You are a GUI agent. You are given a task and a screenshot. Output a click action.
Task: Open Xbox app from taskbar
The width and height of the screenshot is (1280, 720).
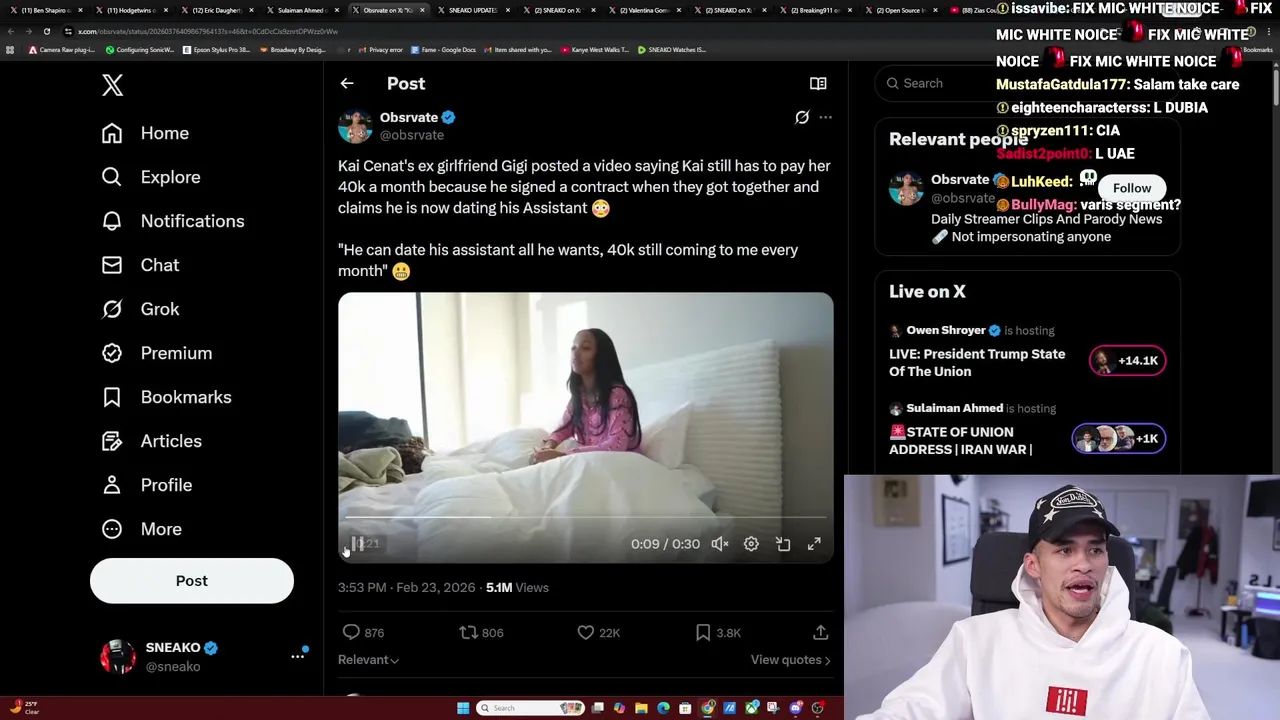pyautogui.click(x=752, y=708)
